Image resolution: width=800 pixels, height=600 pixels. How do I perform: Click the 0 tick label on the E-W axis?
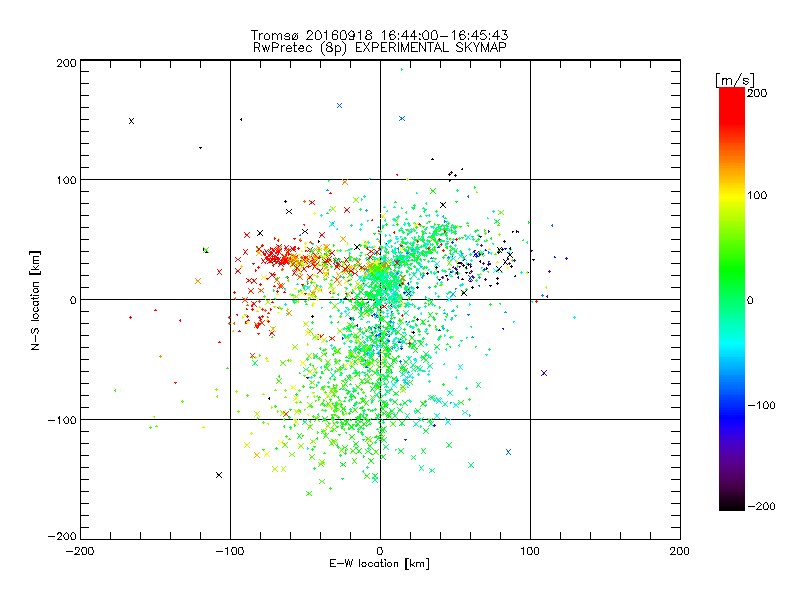(380, 551)
